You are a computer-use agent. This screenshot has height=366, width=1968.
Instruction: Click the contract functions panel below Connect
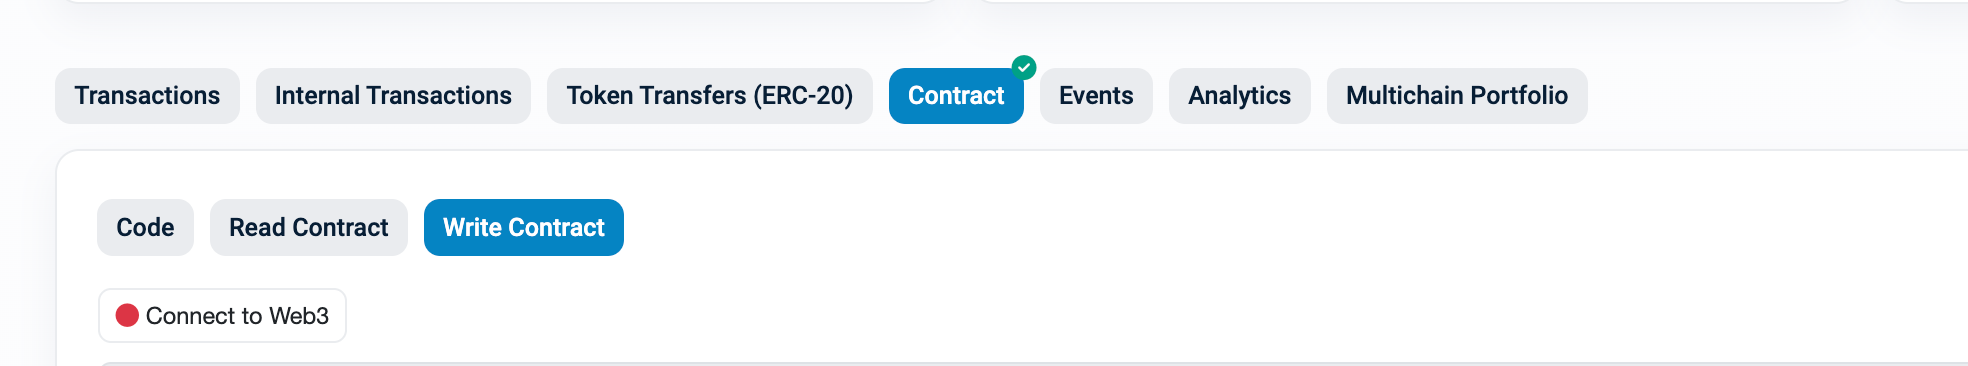coord(1033,364)
